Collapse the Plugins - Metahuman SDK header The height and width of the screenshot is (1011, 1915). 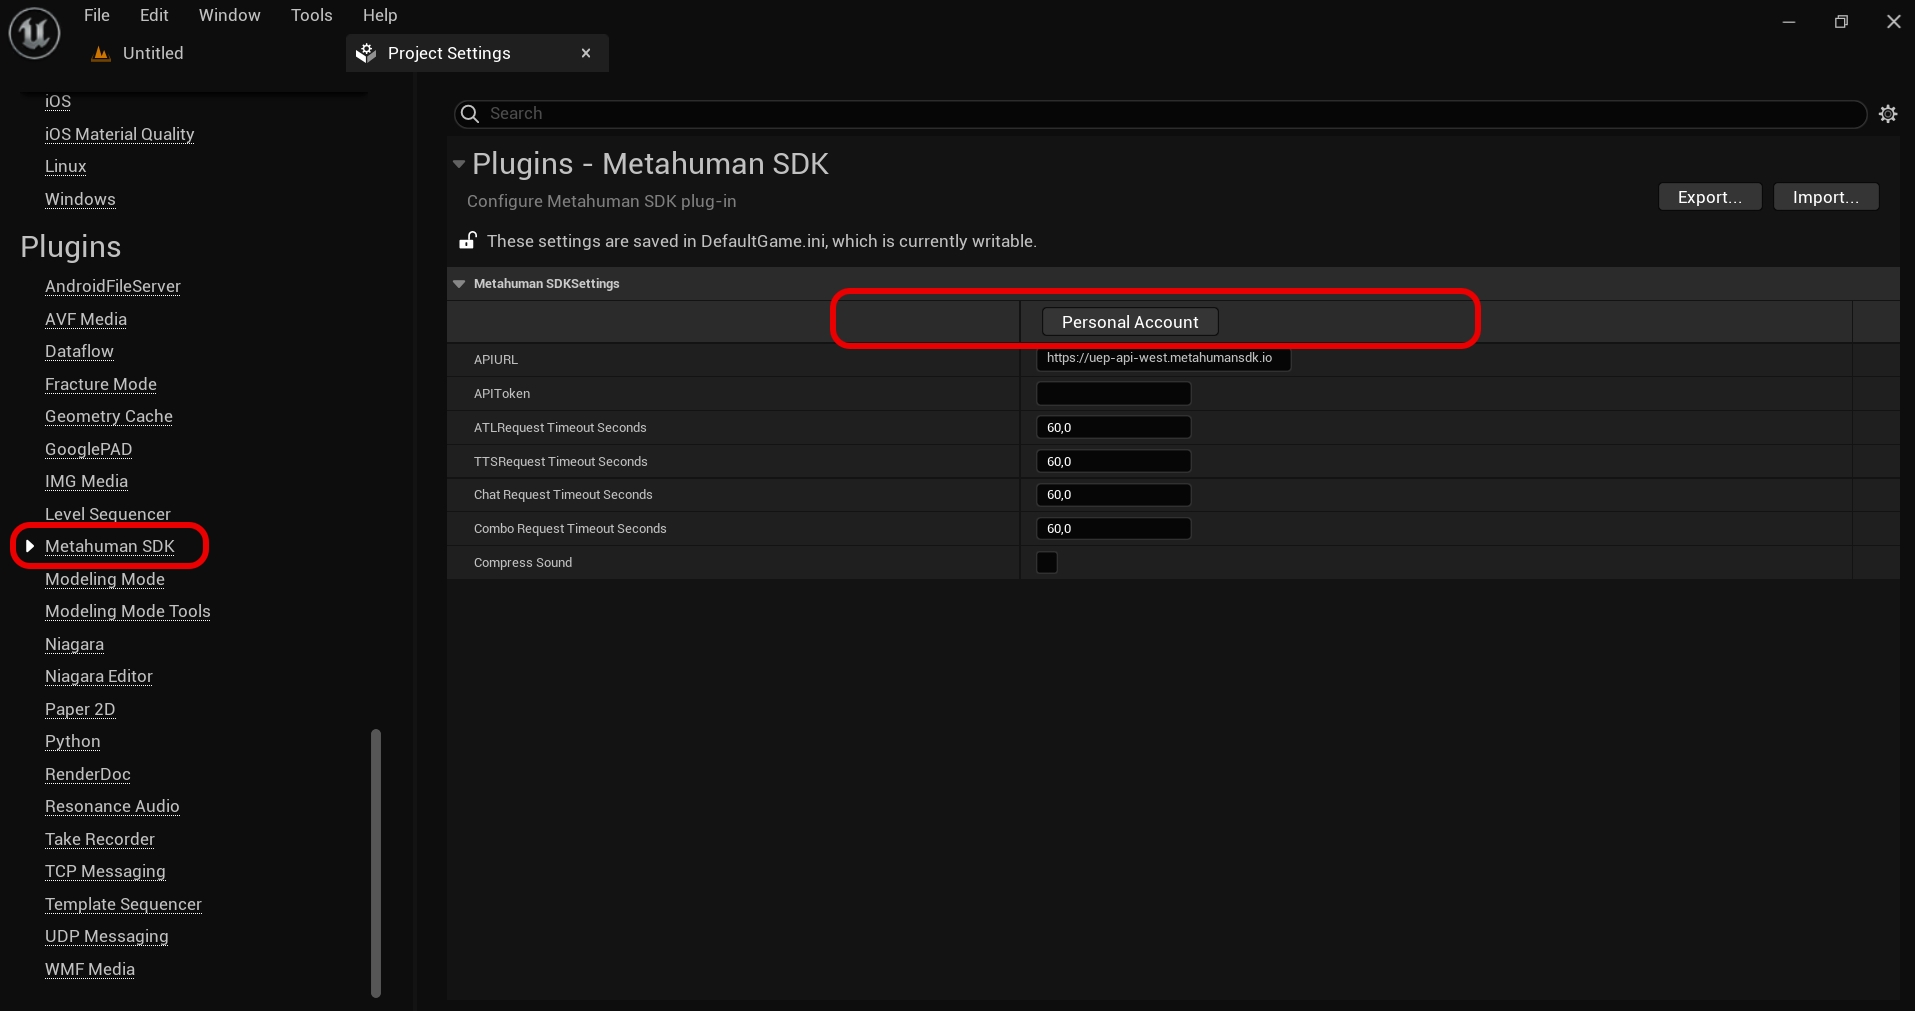459,164
